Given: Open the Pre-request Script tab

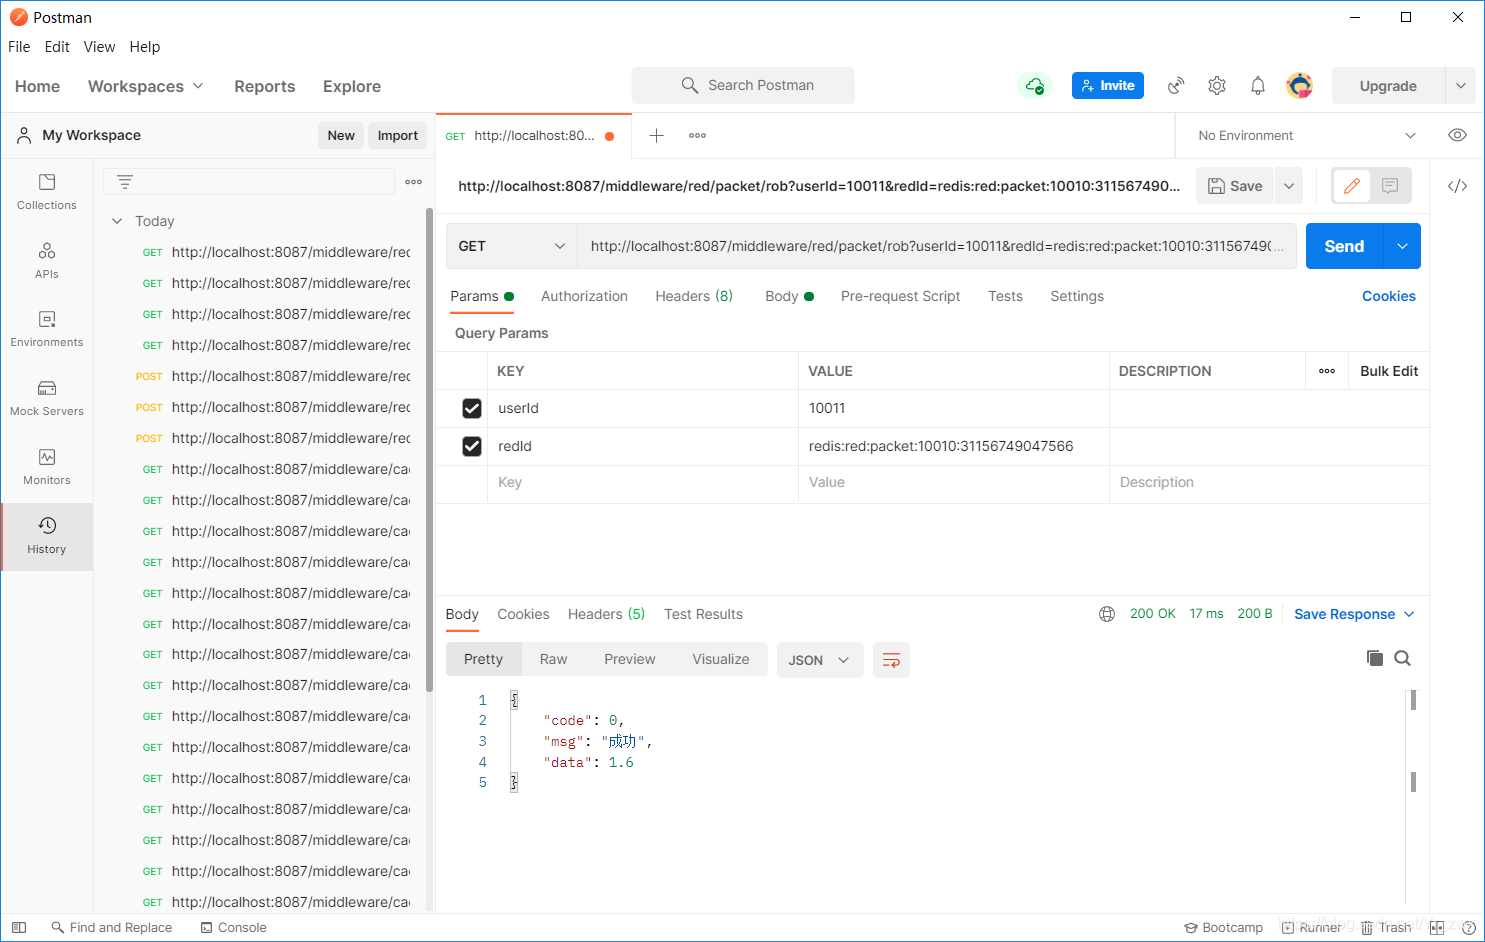Looking at the screenshot, I should [x=900, y=296].
